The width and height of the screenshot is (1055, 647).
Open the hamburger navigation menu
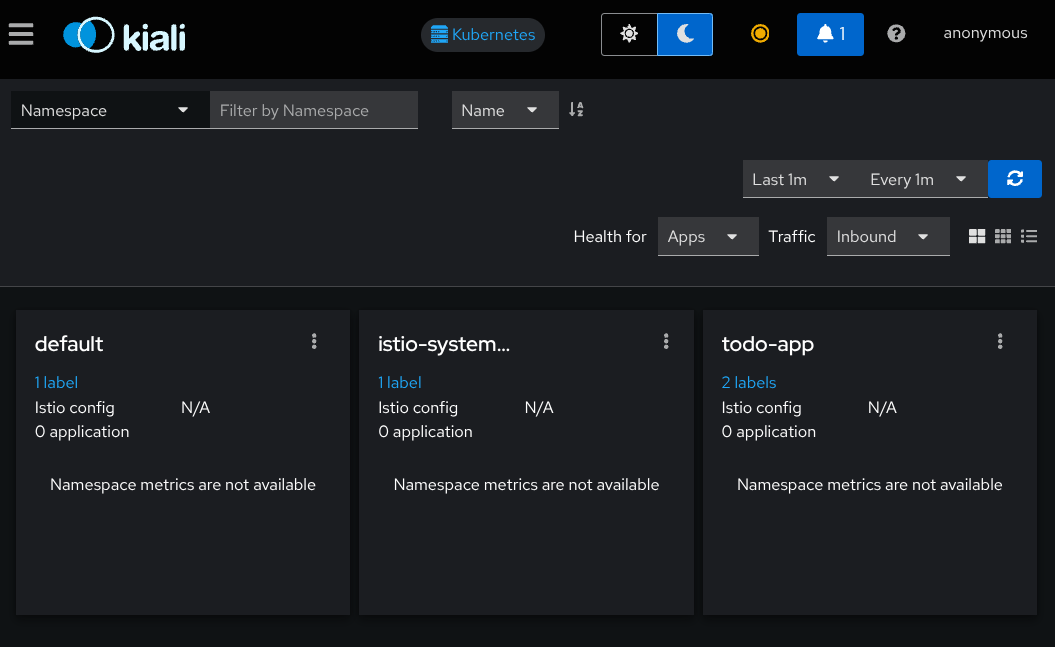pyautogui.click(x=21, y=34)
